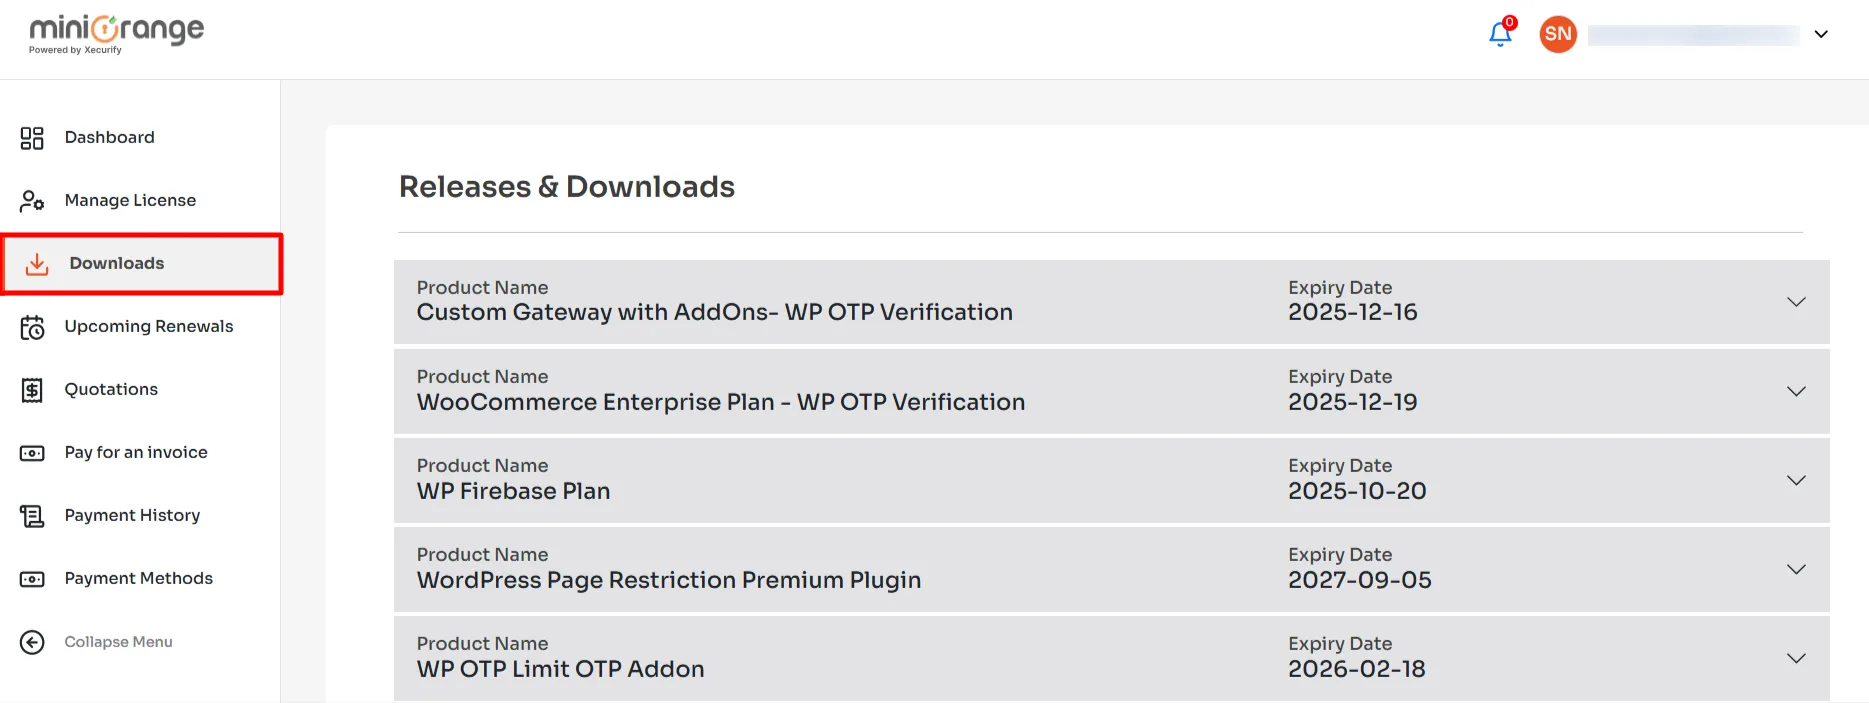Click the Manage License user-gear icon
The height and width of the screenshot is (703, 1869).
pos(32,201)
